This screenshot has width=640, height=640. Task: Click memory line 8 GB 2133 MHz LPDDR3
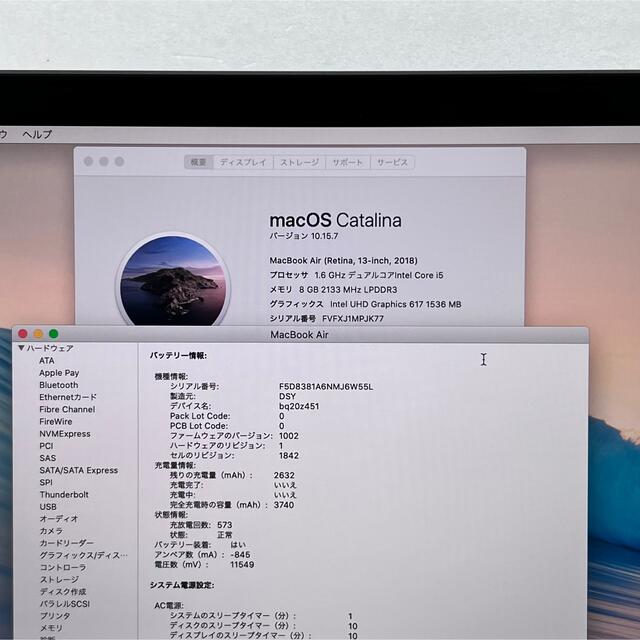(333, 290)
